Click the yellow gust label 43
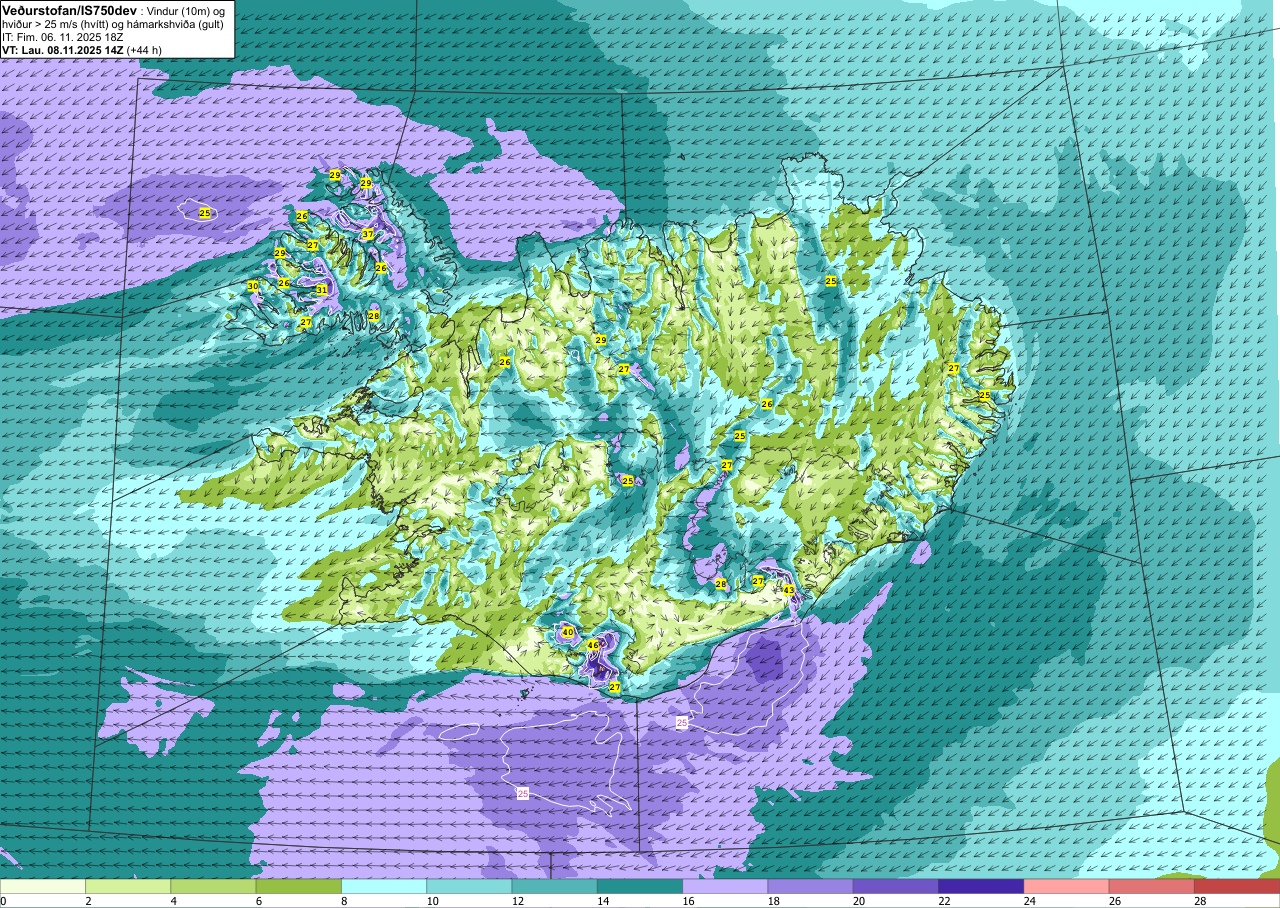The image size is (1280, 908). click(x=789, y=590)
